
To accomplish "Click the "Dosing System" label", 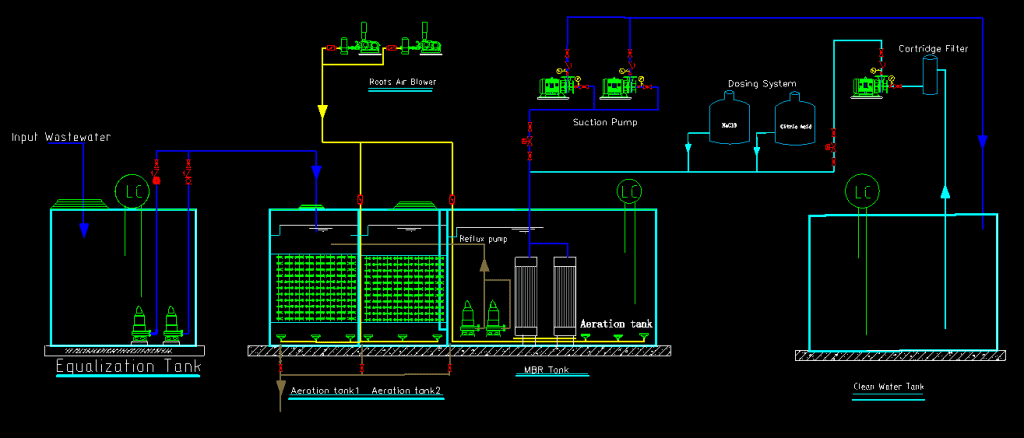I will pyautogui.click(x=760, y=84).
